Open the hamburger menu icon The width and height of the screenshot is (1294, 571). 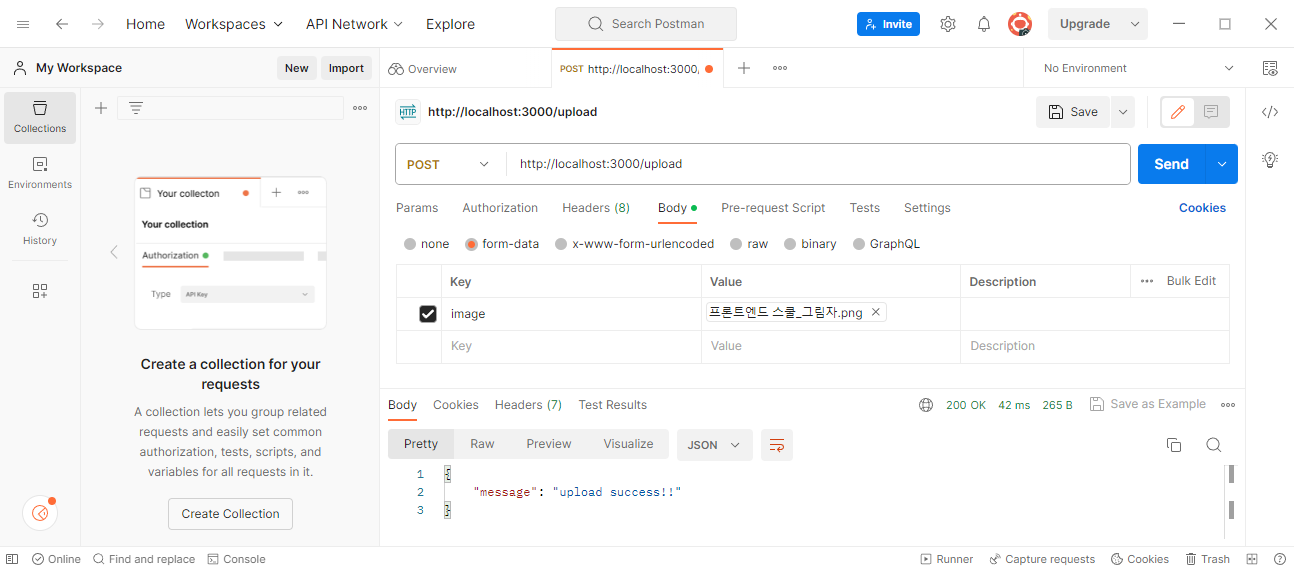[x=23, y=24]
